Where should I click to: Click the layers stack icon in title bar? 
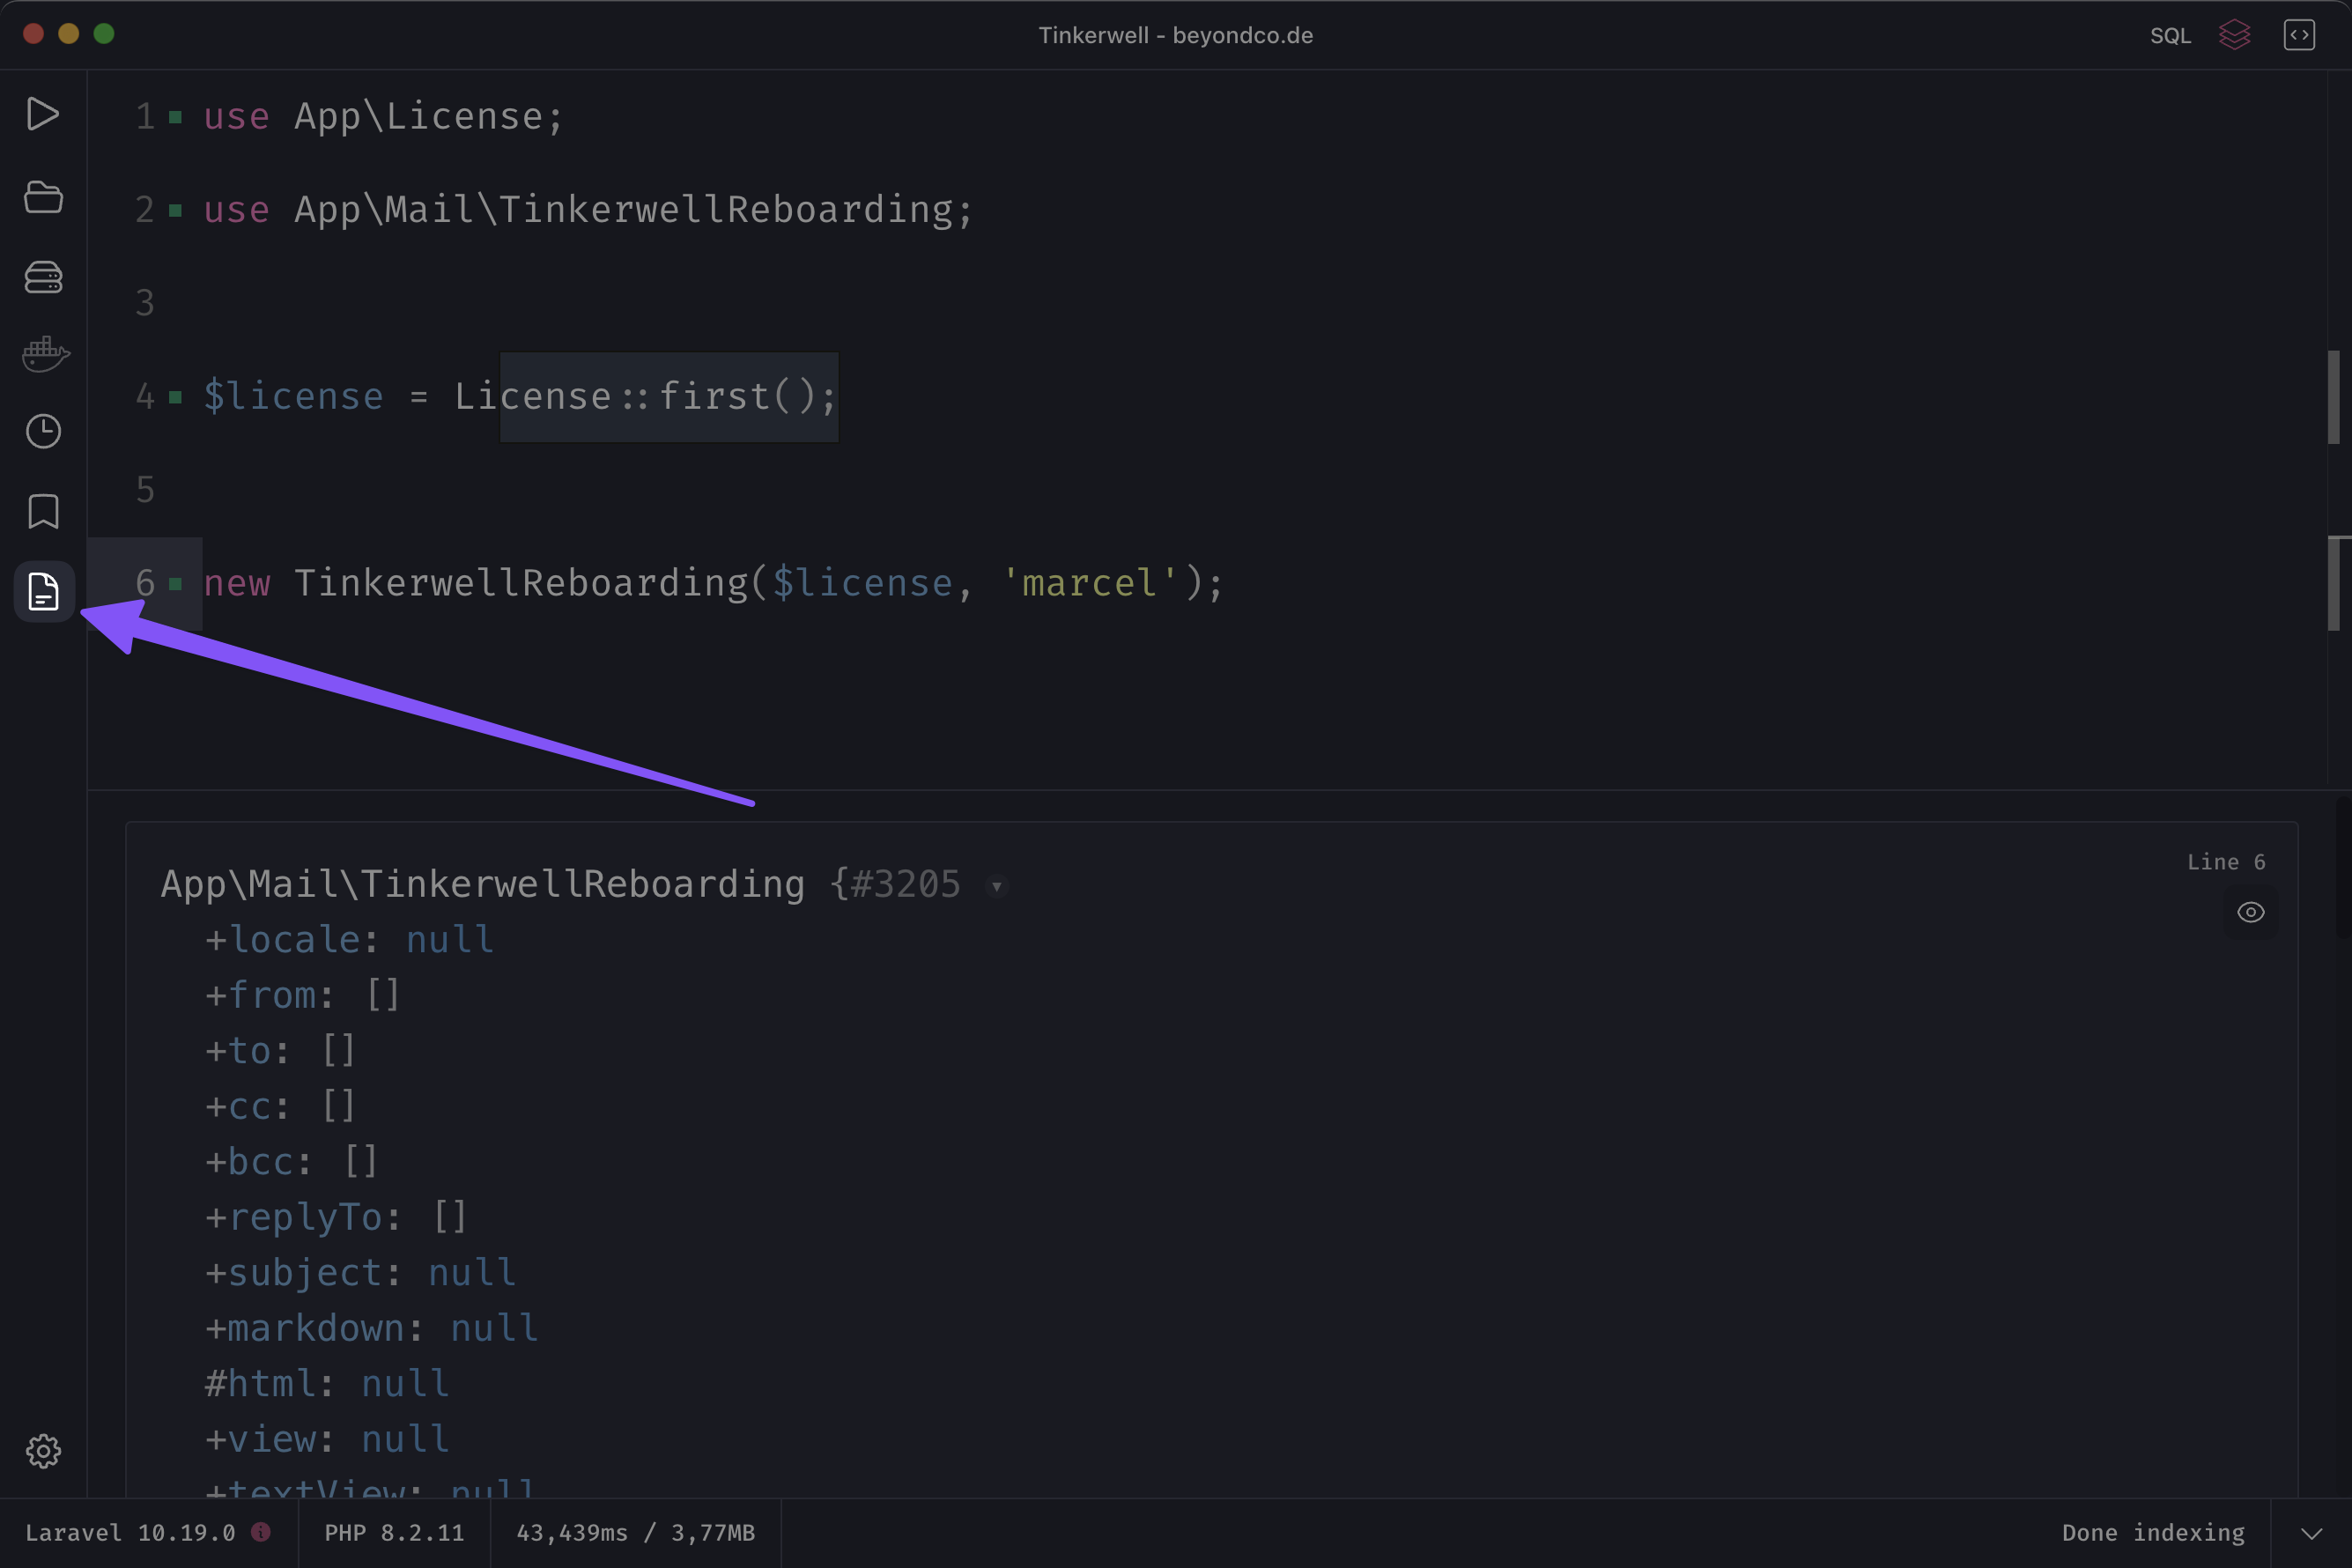(x=2234, y=35)
